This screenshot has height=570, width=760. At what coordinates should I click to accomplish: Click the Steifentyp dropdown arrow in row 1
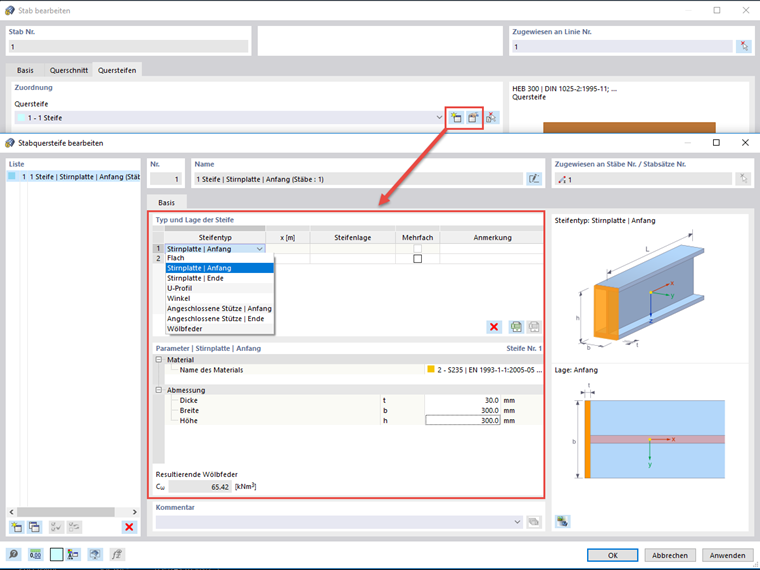click(260, 249)
